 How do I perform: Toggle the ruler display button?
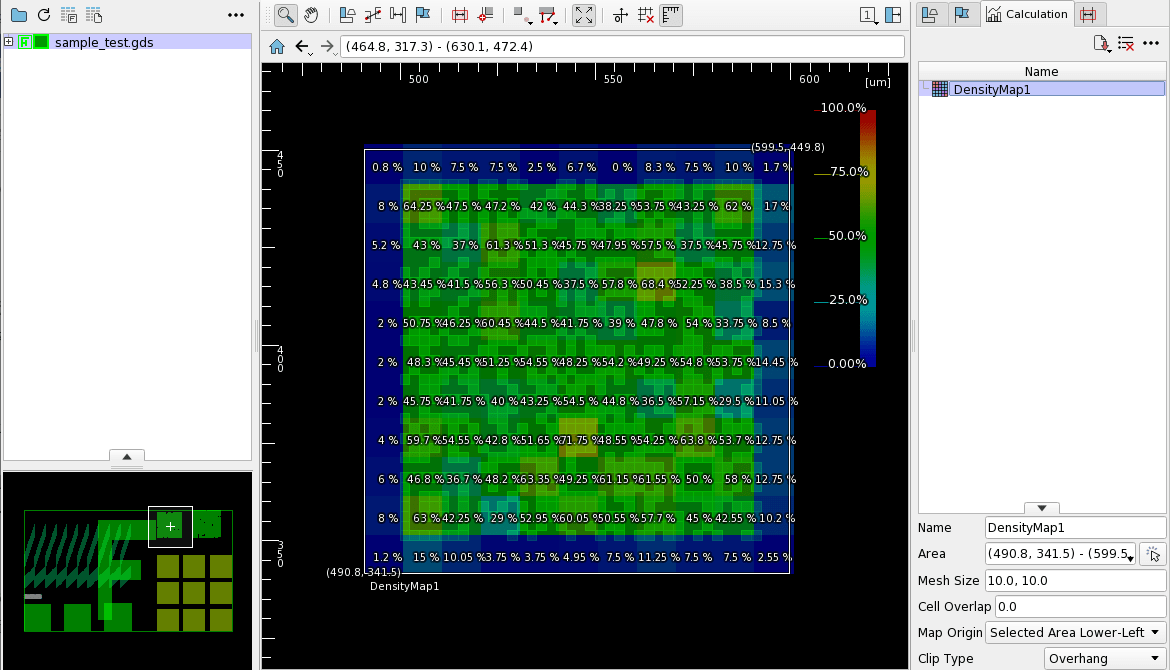pyautogui.click(x=671, y=15)
